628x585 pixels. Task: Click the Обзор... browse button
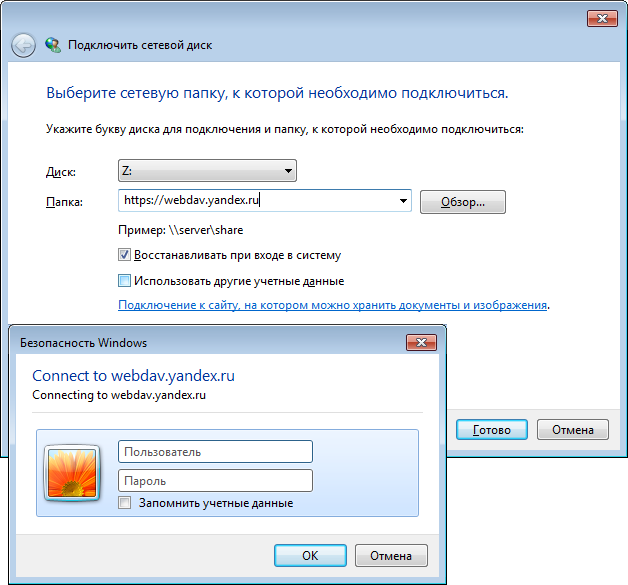tap(463, 202)
